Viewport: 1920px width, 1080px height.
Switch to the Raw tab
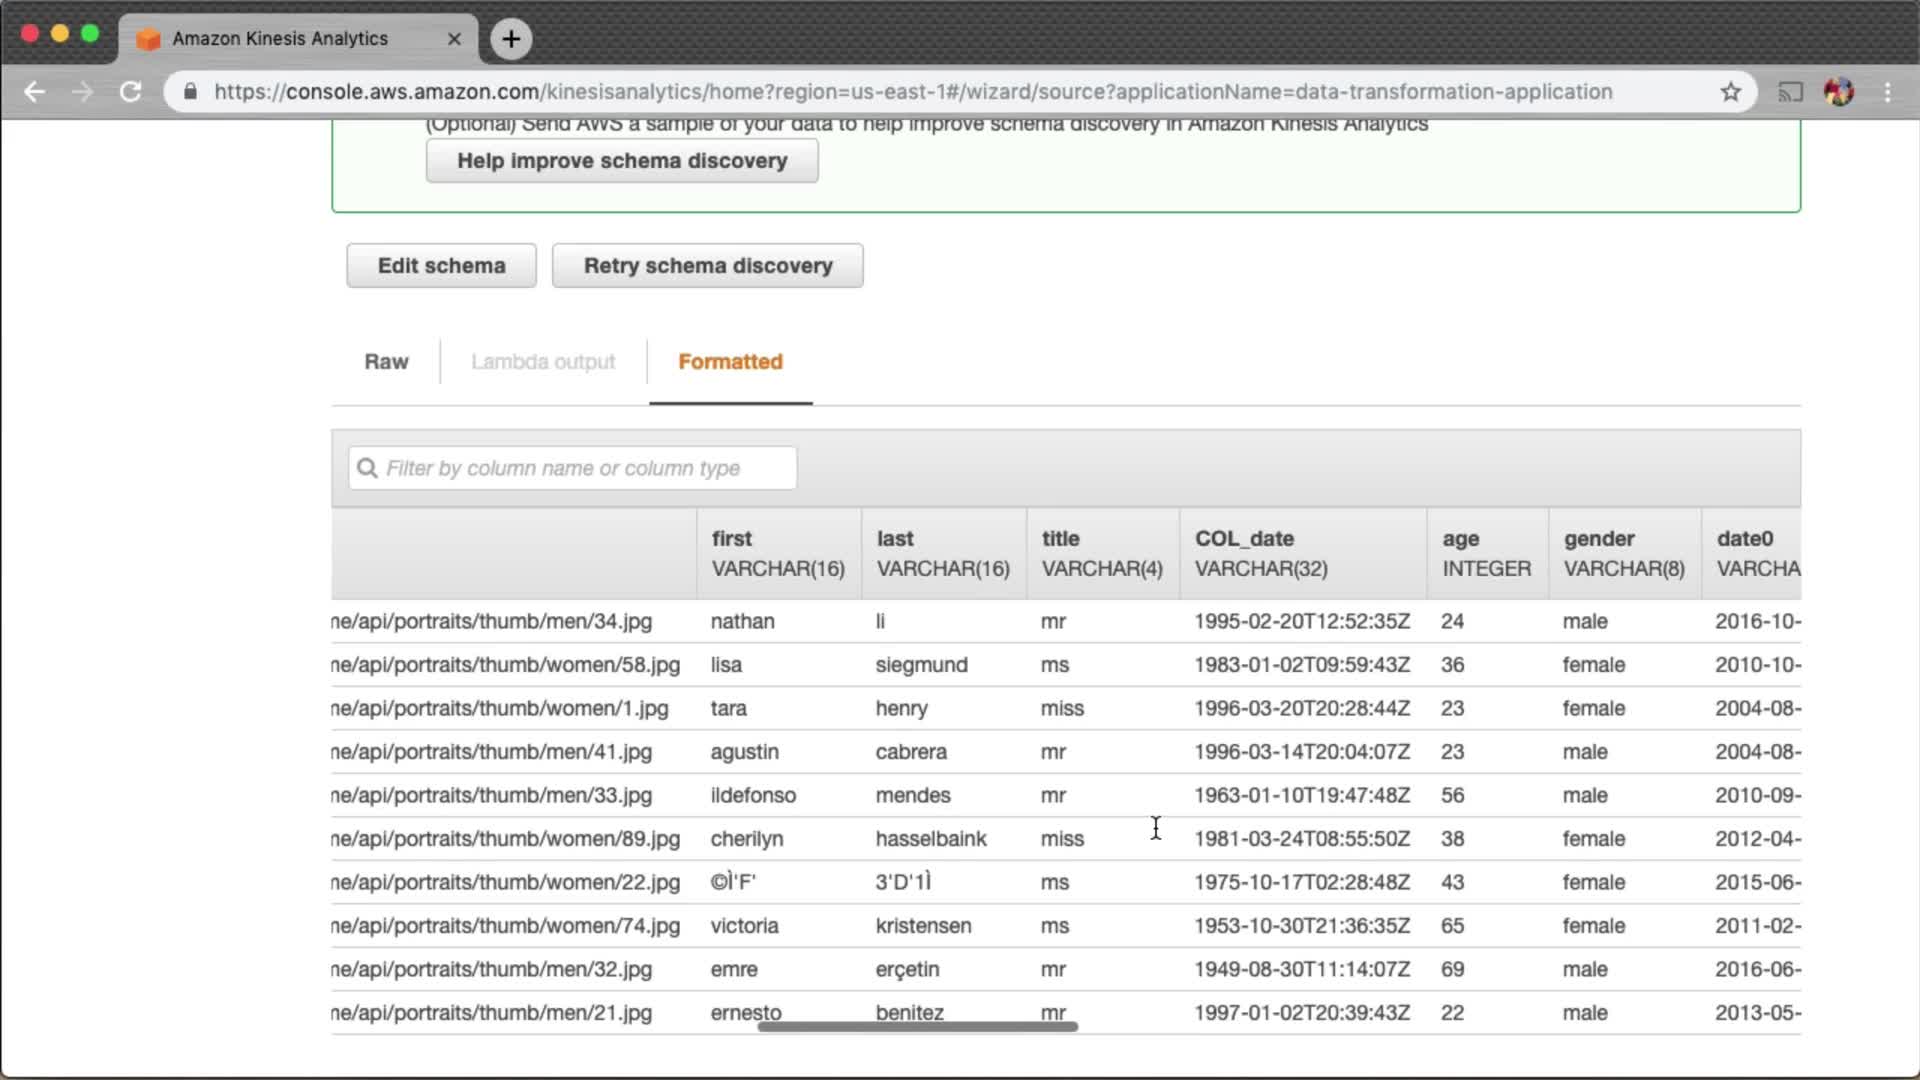386,362
